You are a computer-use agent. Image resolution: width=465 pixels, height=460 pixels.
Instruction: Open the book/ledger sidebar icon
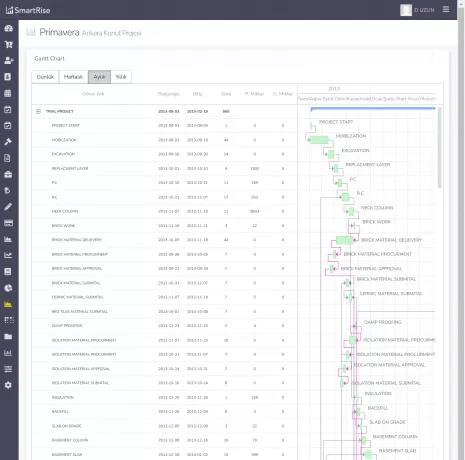[8, 271]
